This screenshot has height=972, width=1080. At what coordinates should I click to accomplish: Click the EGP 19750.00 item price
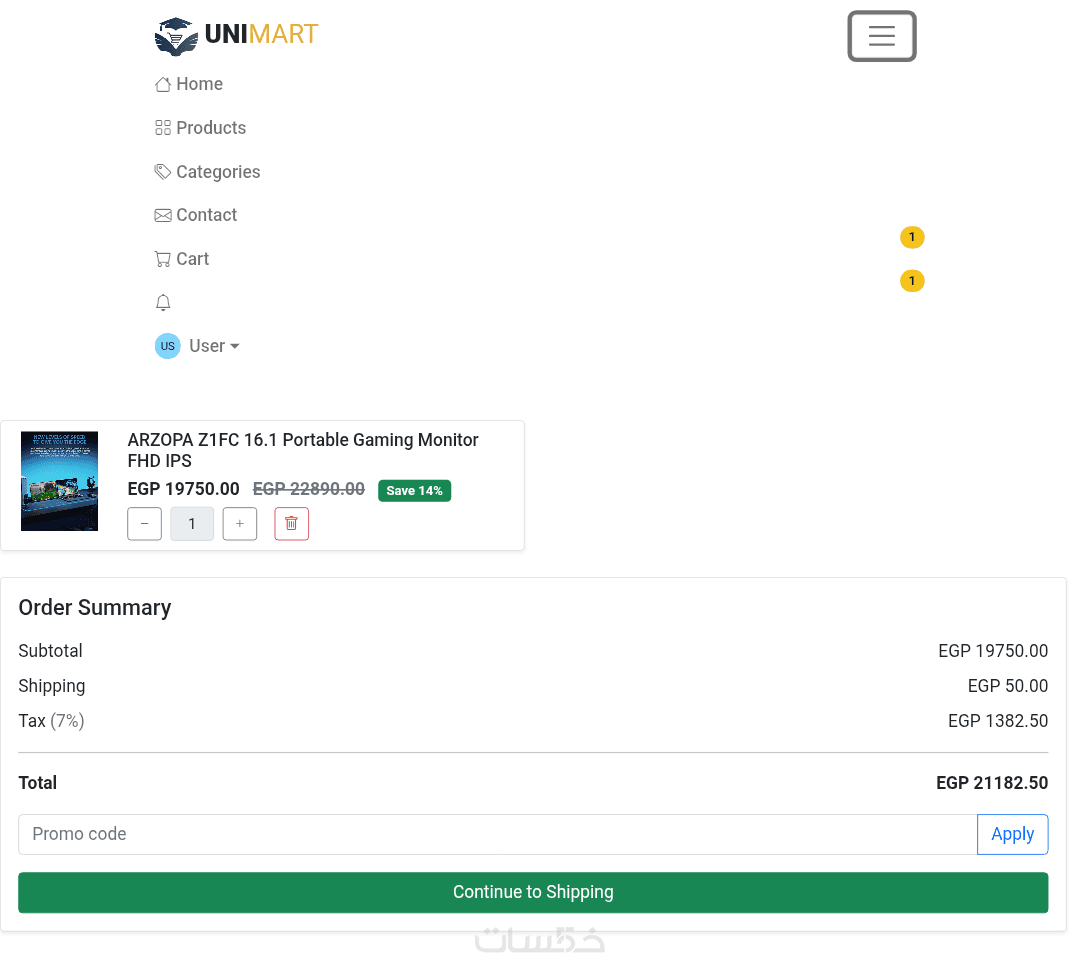tap(183, 489)
